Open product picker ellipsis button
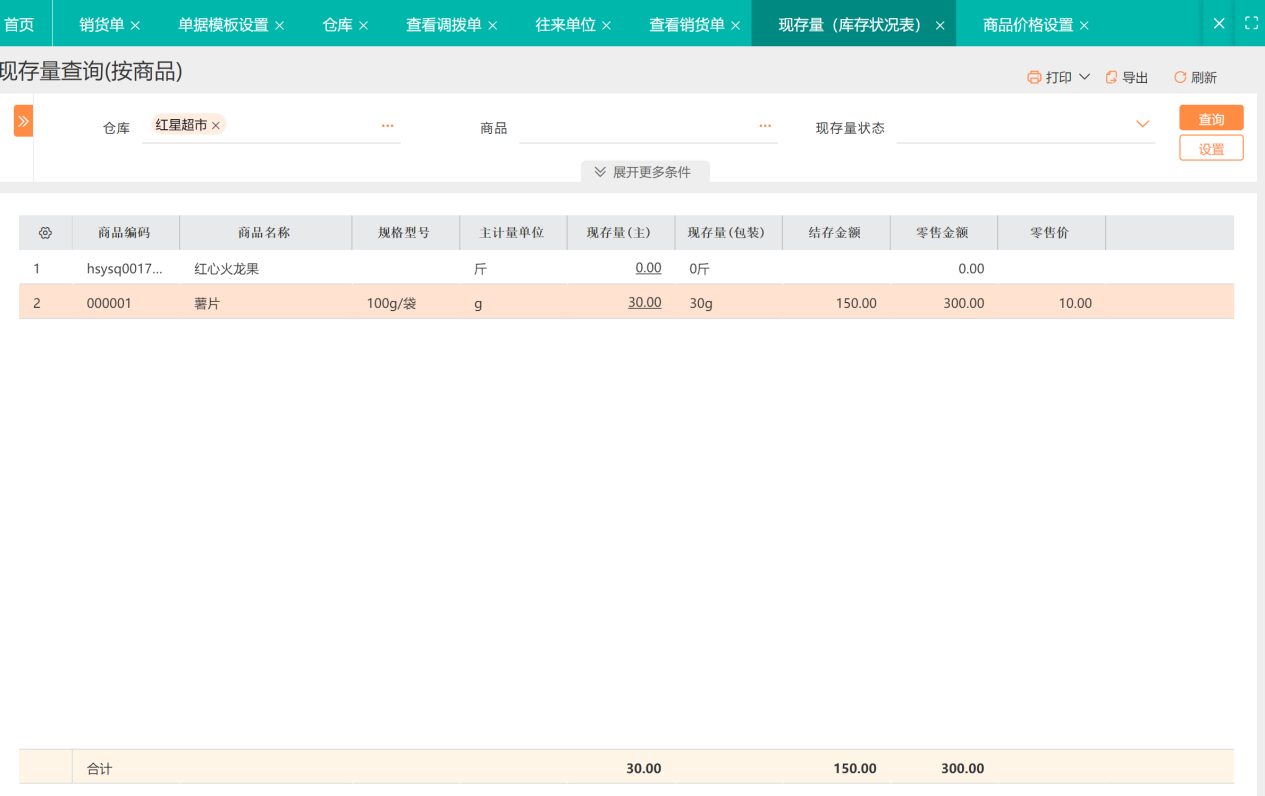The width and height of the screenshot is (1265, 796). tap(765, 126)
